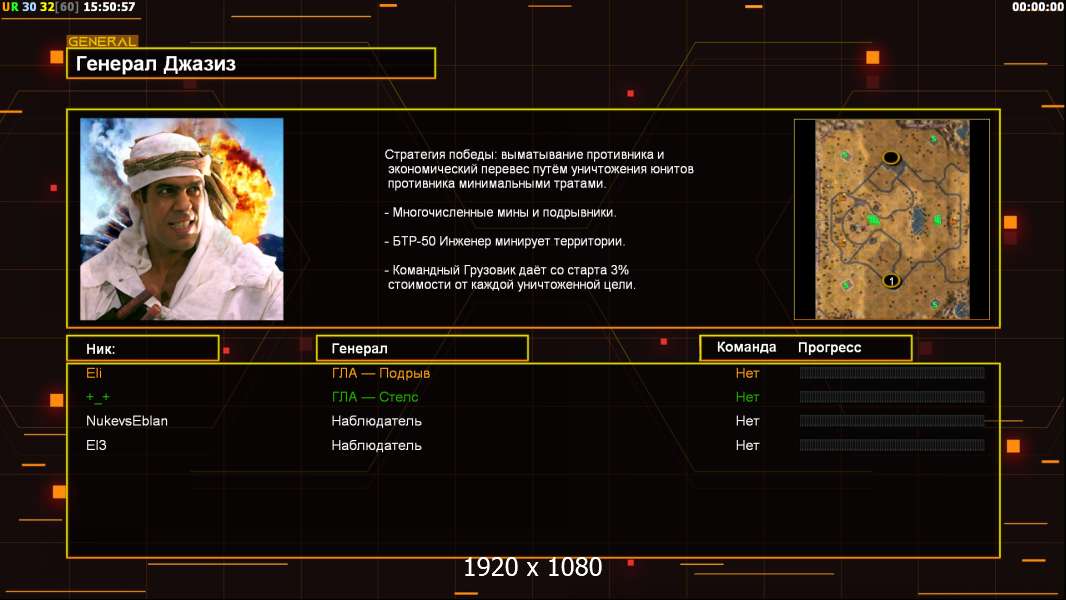Select the black start marker at top of map
The image size is (1066, 600).
(891, 158)
